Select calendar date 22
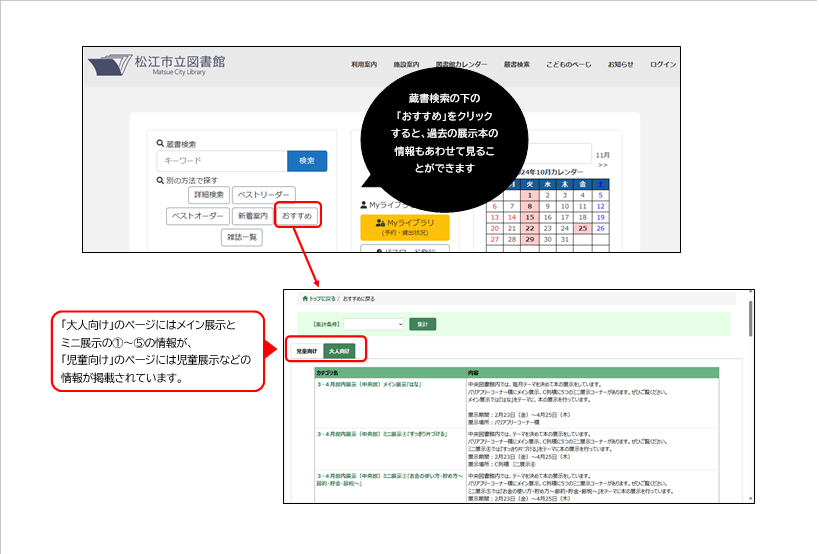This screenshot has width=819, height=554. pyautogui.click(x=530, y=228)
